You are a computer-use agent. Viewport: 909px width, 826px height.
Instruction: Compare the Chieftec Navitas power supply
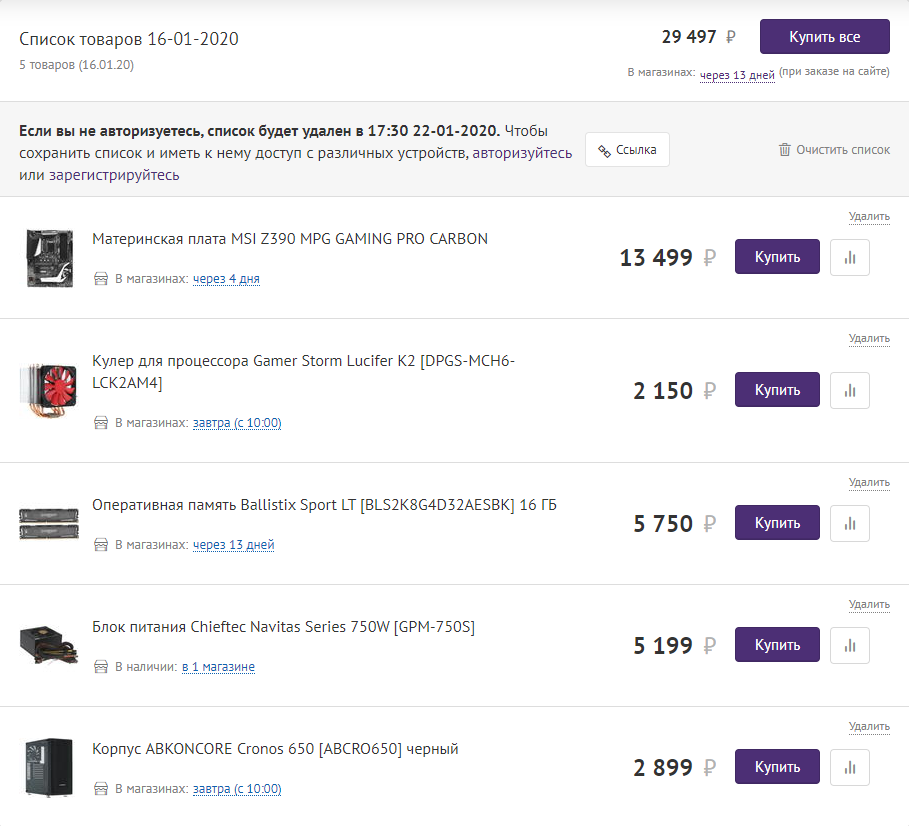[851, 645]
